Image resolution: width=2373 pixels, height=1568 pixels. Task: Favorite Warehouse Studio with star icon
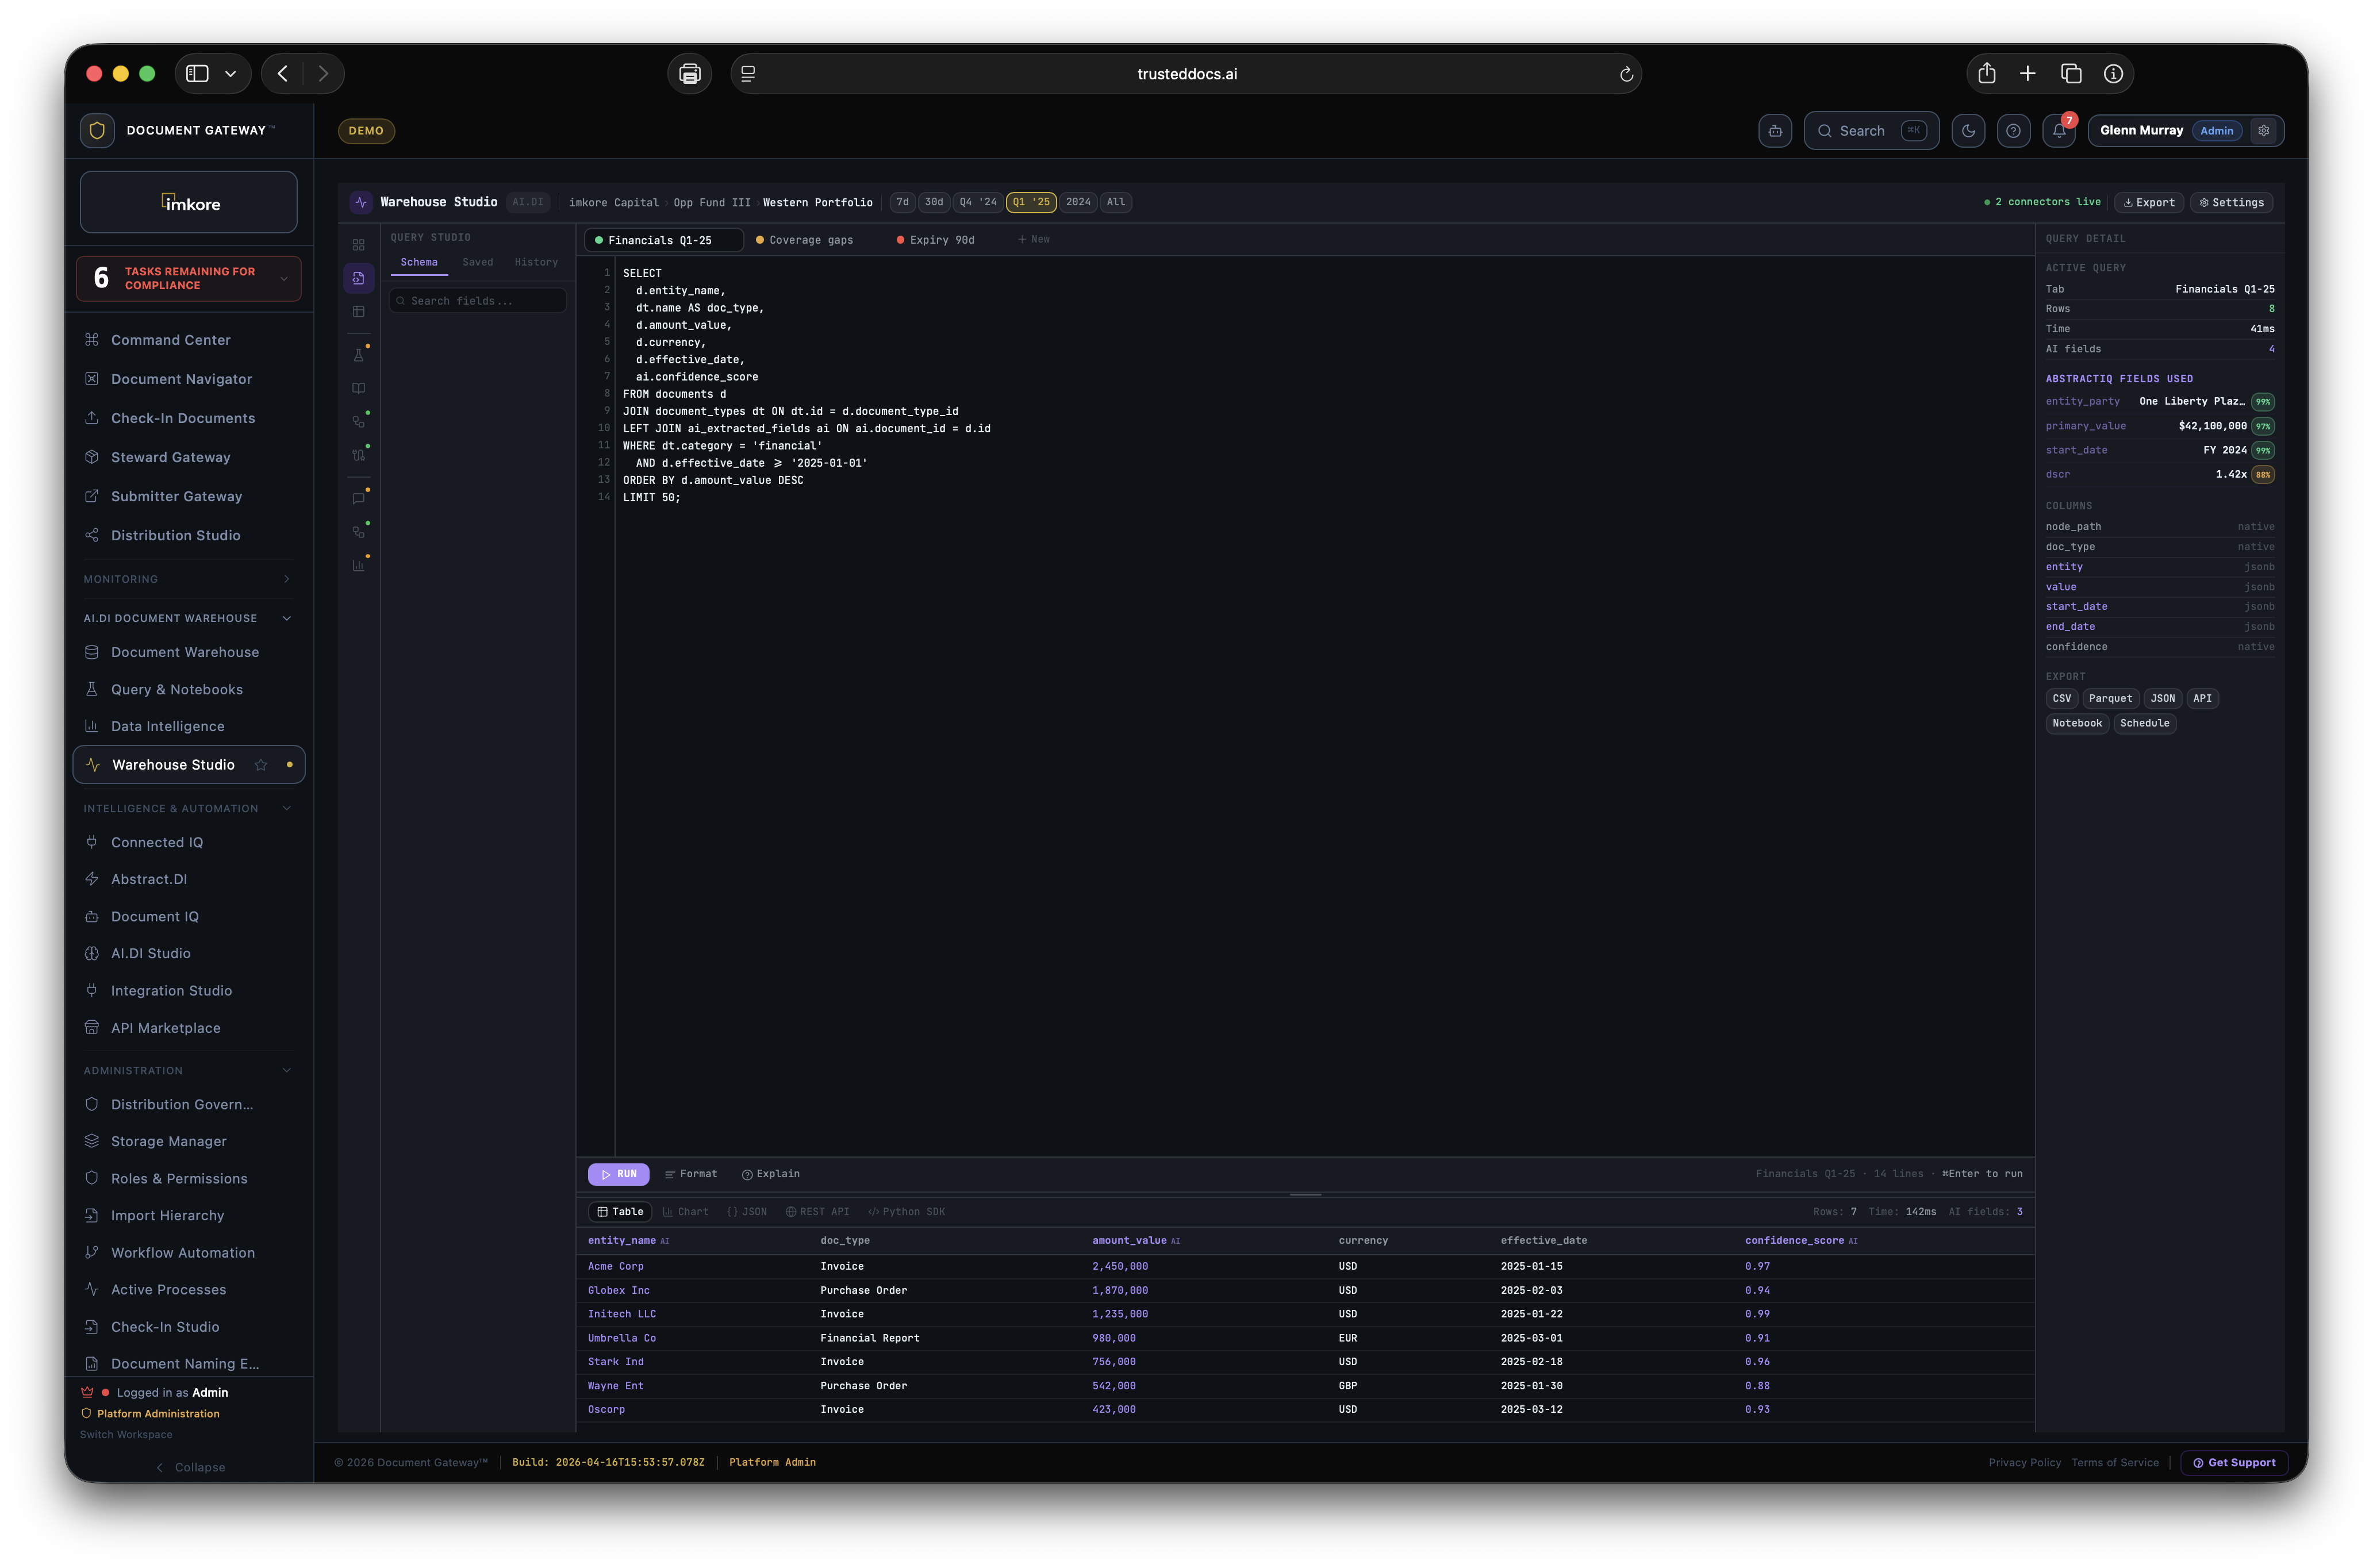pos(261,765)
